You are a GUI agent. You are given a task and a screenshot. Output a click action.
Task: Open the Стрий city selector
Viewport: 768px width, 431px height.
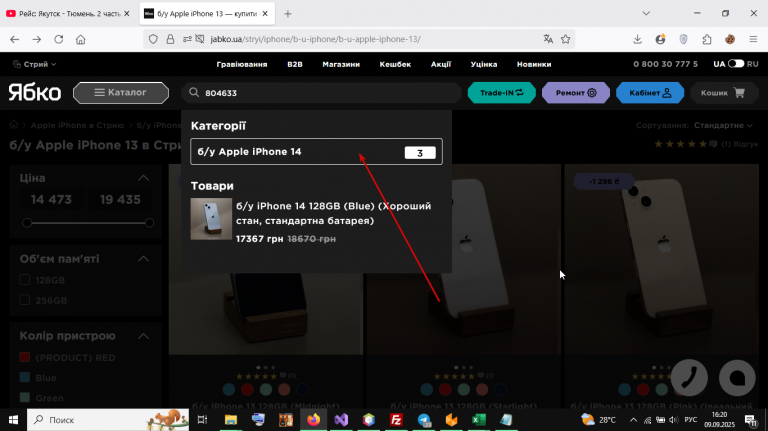pyautogui.click(x=34, y=64)
